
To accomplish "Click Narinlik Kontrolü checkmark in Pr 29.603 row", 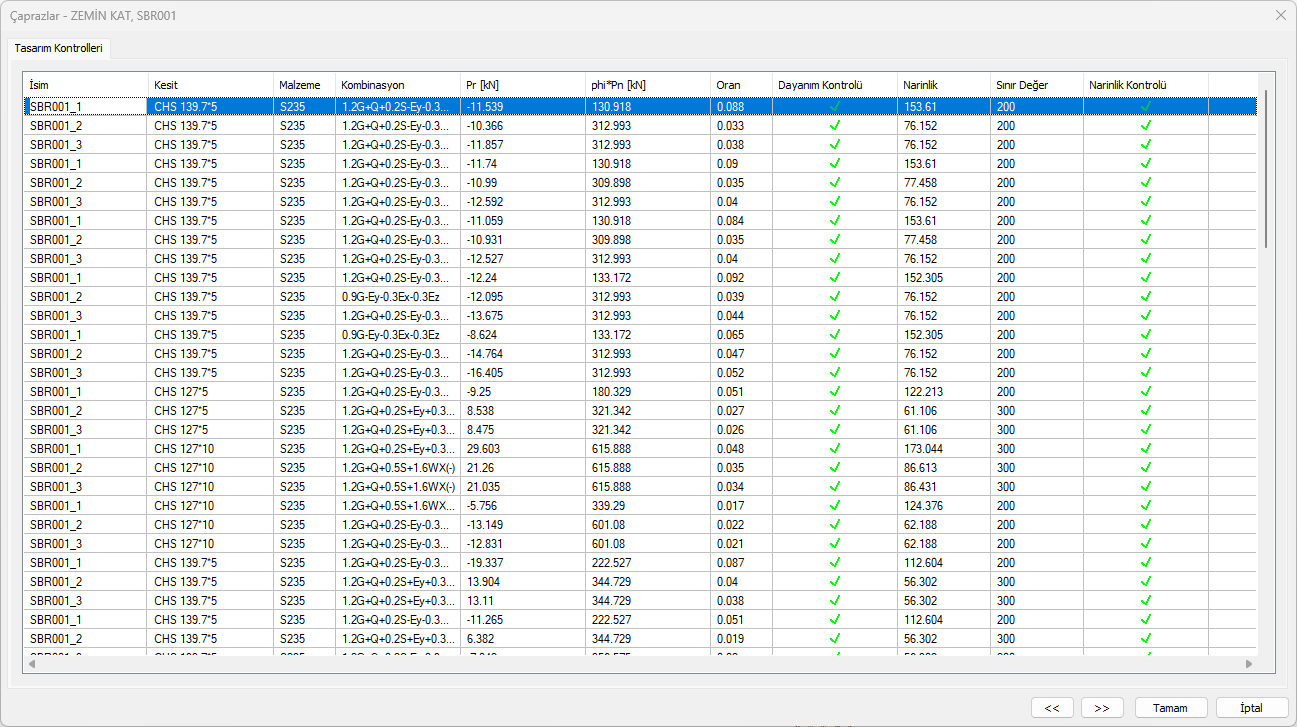I will pyautogui.click(x=1146, y=449).
